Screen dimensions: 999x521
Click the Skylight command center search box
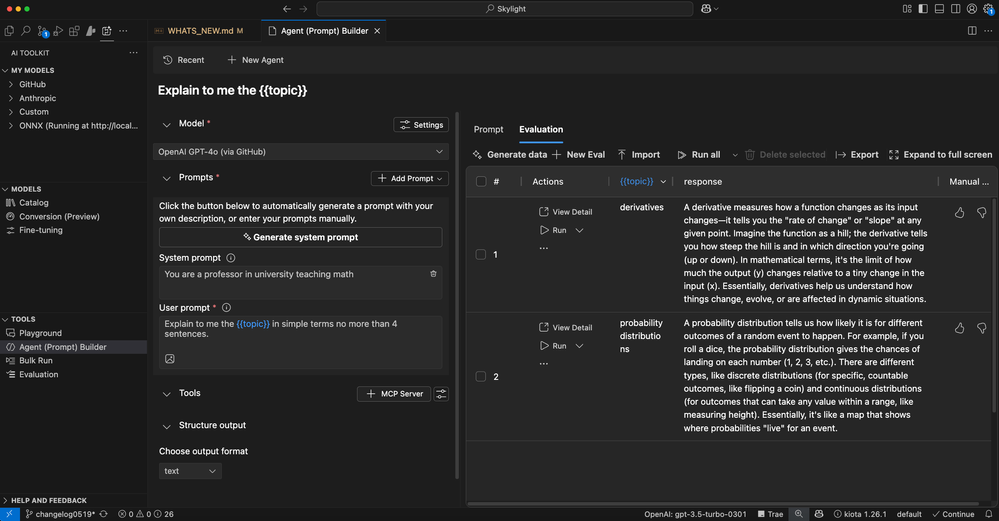pyautogui.click(x=505, y=9)
